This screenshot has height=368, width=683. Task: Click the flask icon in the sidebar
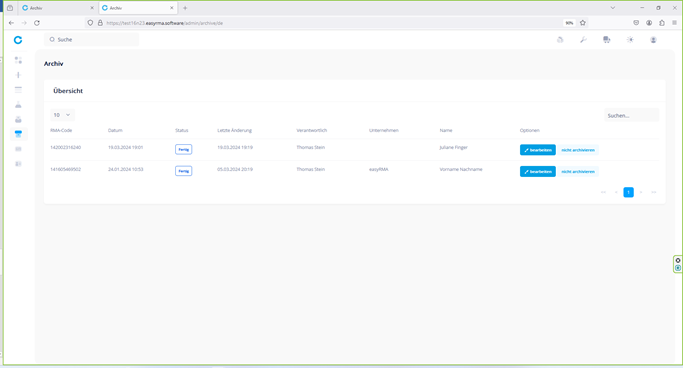click(18, 105)
